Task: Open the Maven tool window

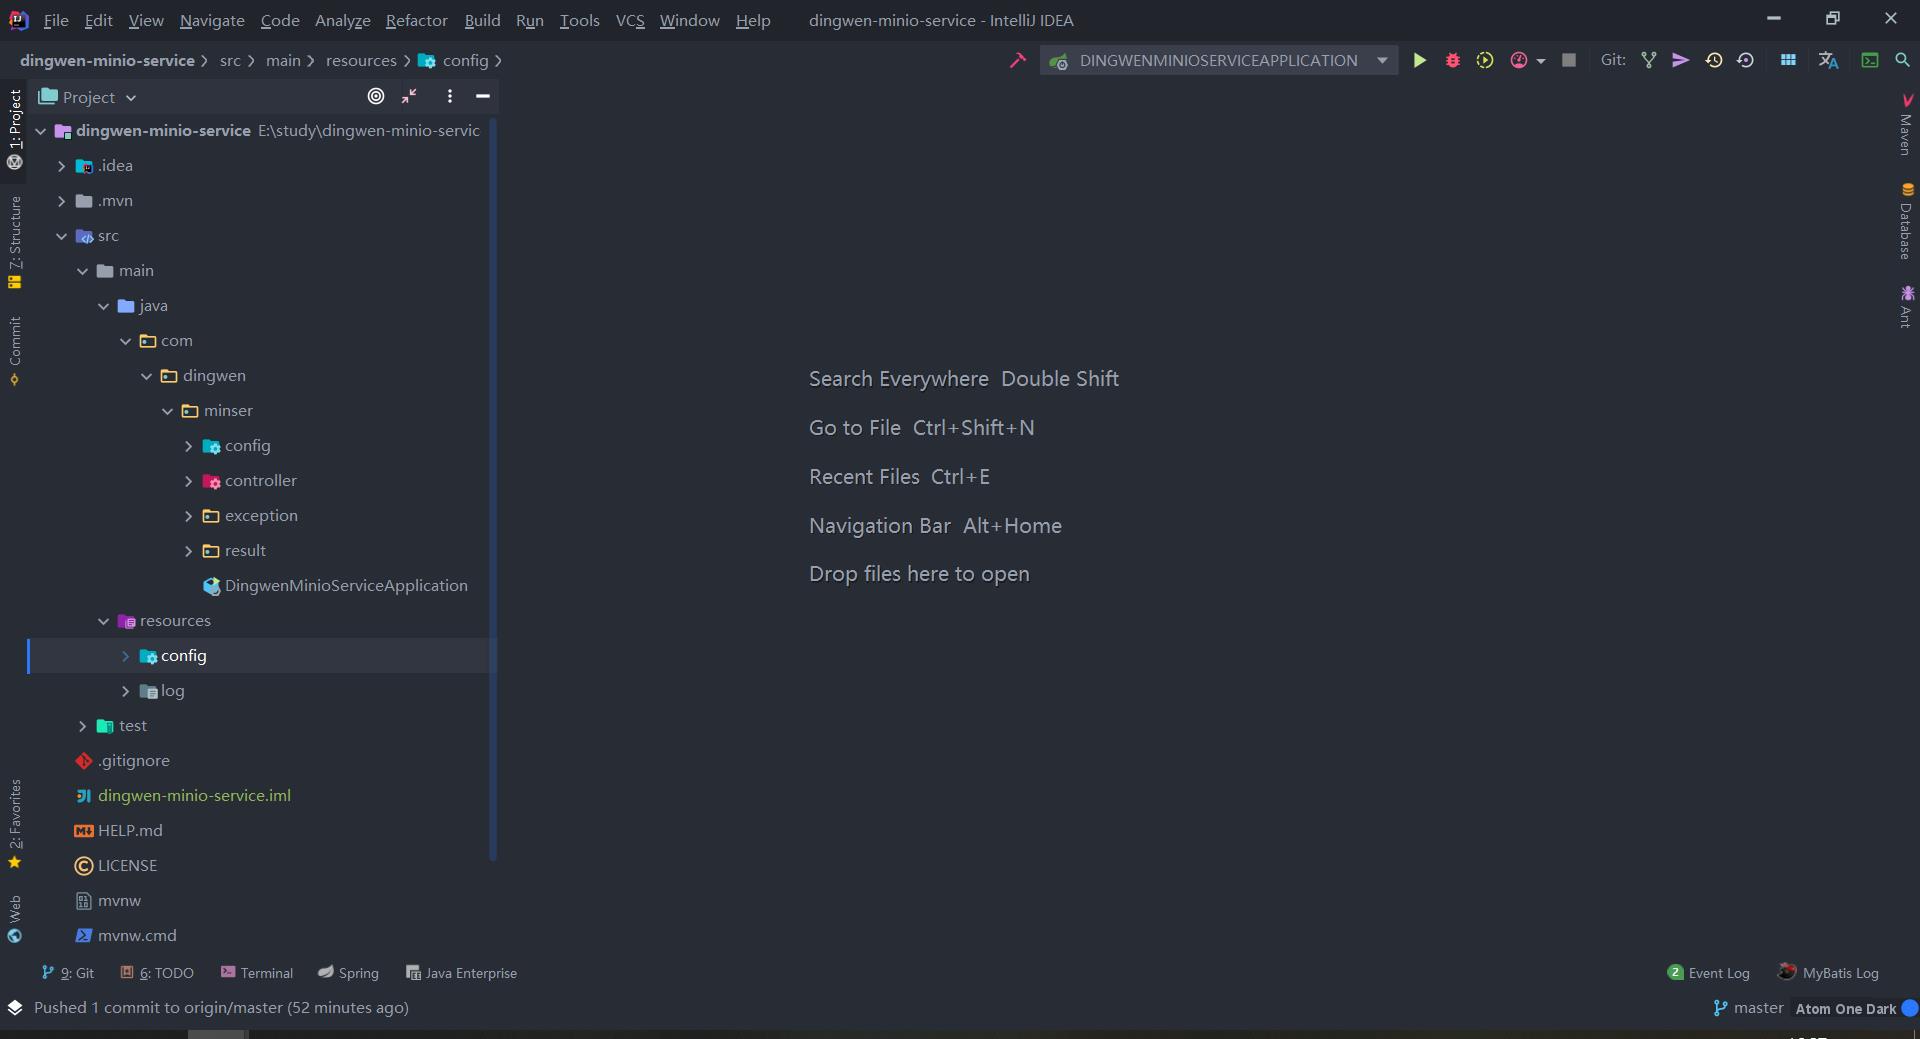Action: [x=1906, y=125]
